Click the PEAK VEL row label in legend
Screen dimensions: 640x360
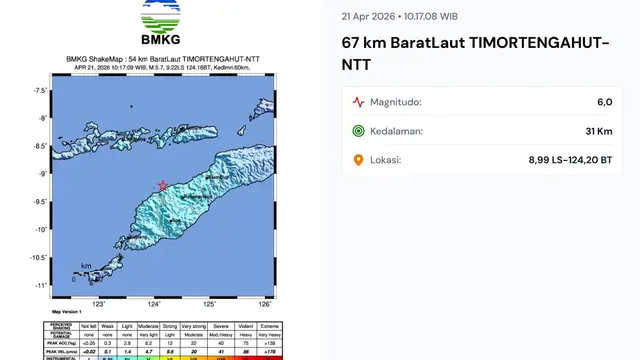coord(62,351)
